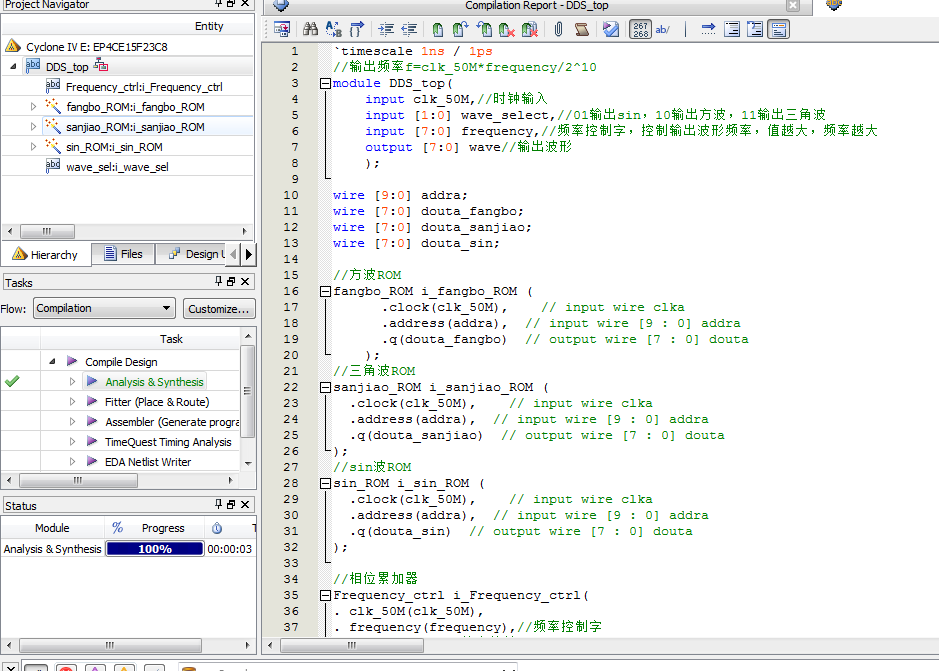939x671 pixels.
Task: Click the clear all bookmarks icon
Action: click(531, 30)
